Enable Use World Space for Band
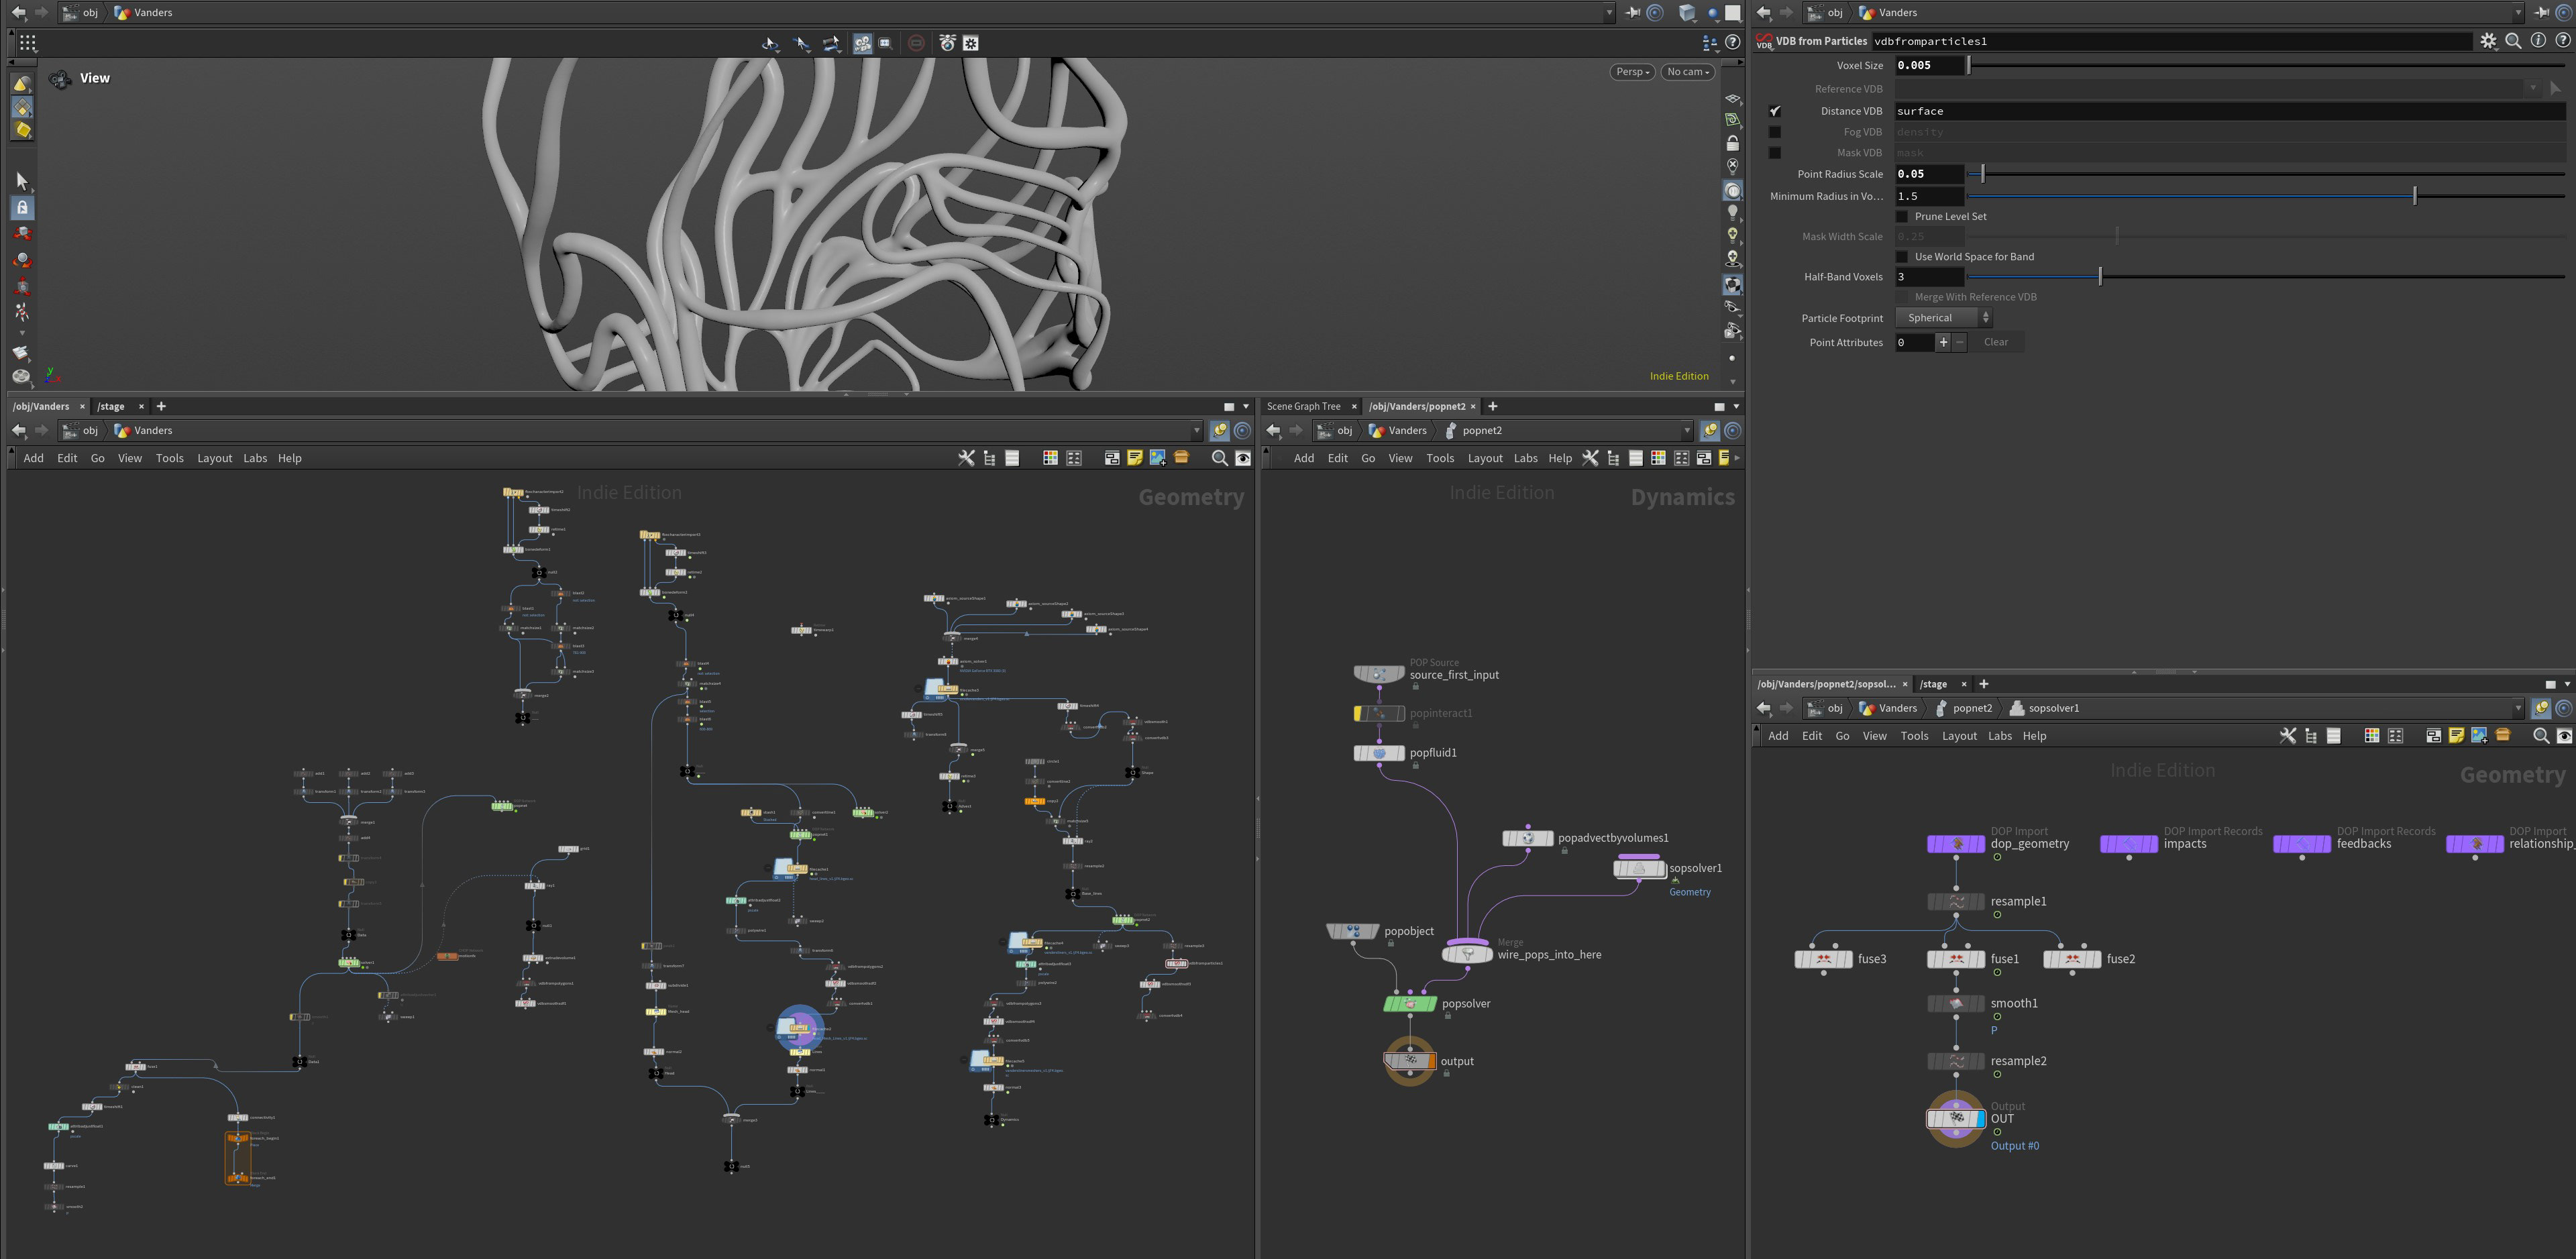This screenshot has height=1259, width=2576. tap(1902, 257)
